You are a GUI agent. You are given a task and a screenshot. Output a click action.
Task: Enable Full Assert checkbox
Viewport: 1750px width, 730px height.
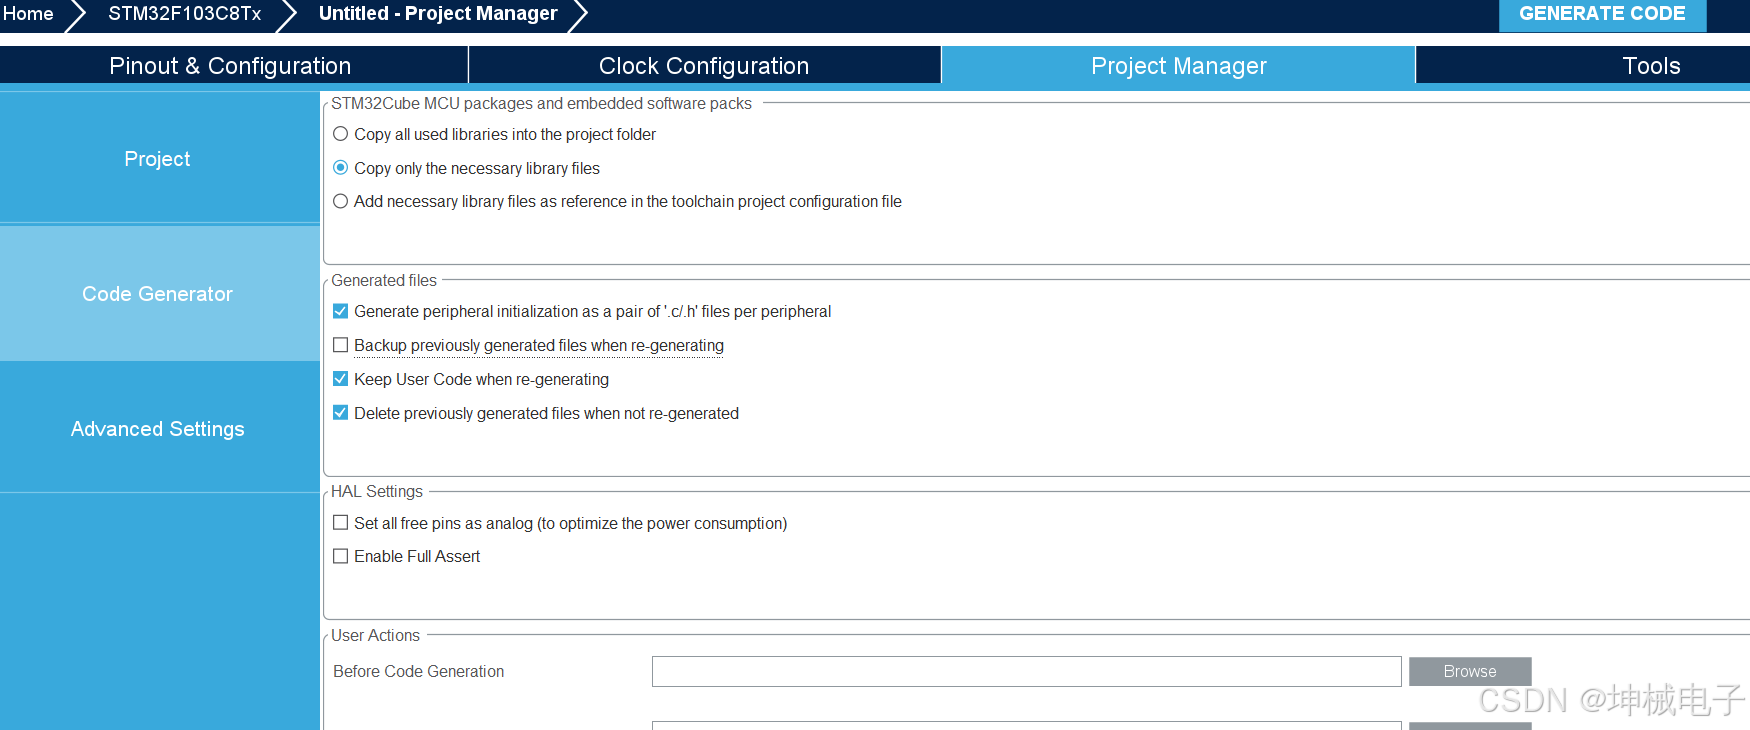341,556
